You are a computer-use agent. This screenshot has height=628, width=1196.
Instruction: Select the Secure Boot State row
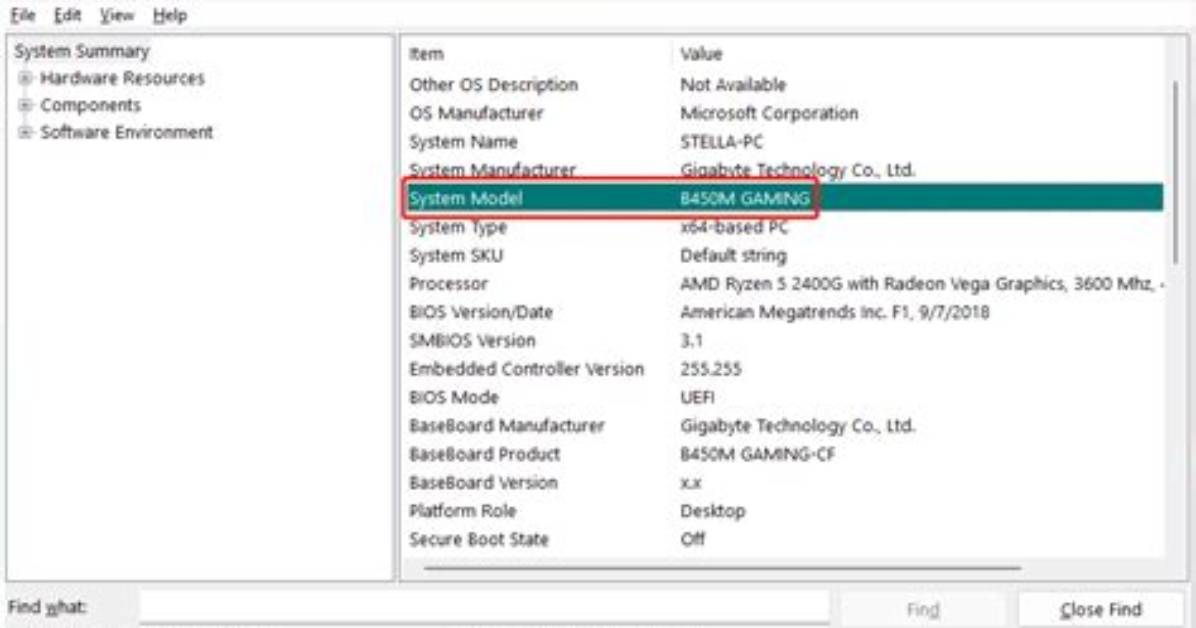[x=785, y=539]
